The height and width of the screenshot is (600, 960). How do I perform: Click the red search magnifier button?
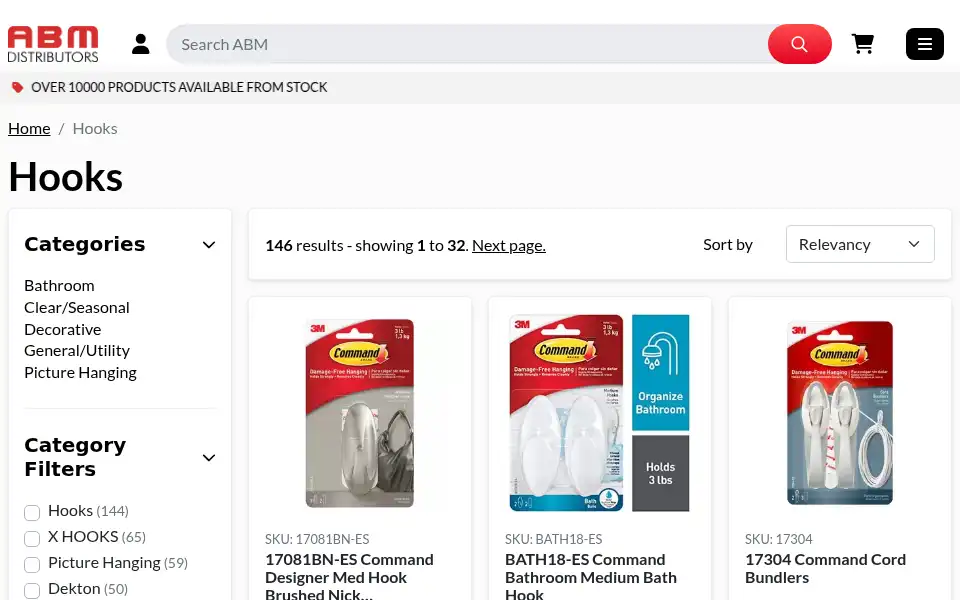[800, 44]
